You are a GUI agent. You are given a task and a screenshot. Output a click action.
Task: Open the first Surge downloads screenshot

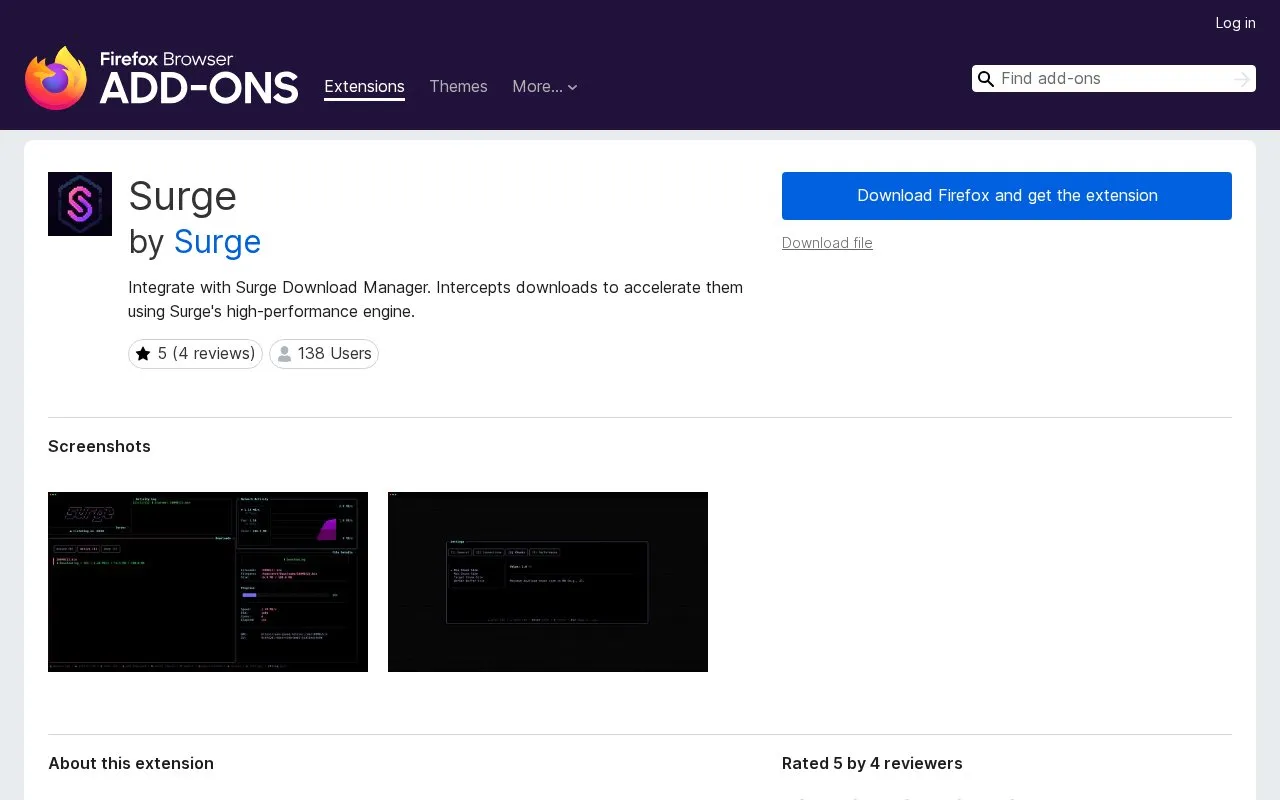208,582
